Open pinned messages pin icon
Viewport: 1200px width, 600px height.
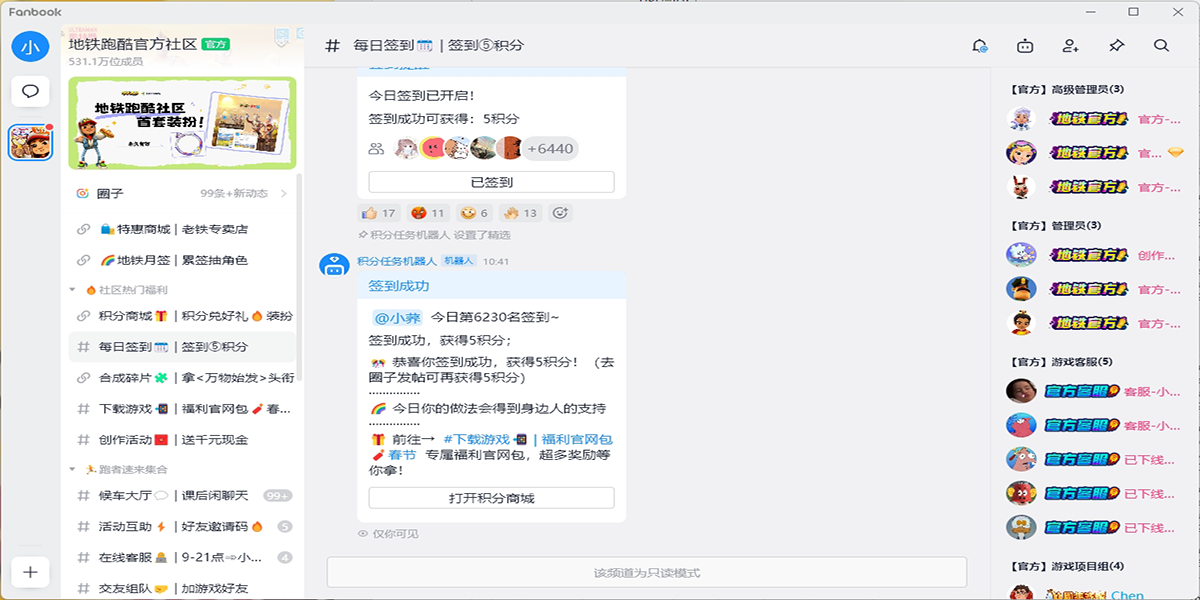[1116, 46]
